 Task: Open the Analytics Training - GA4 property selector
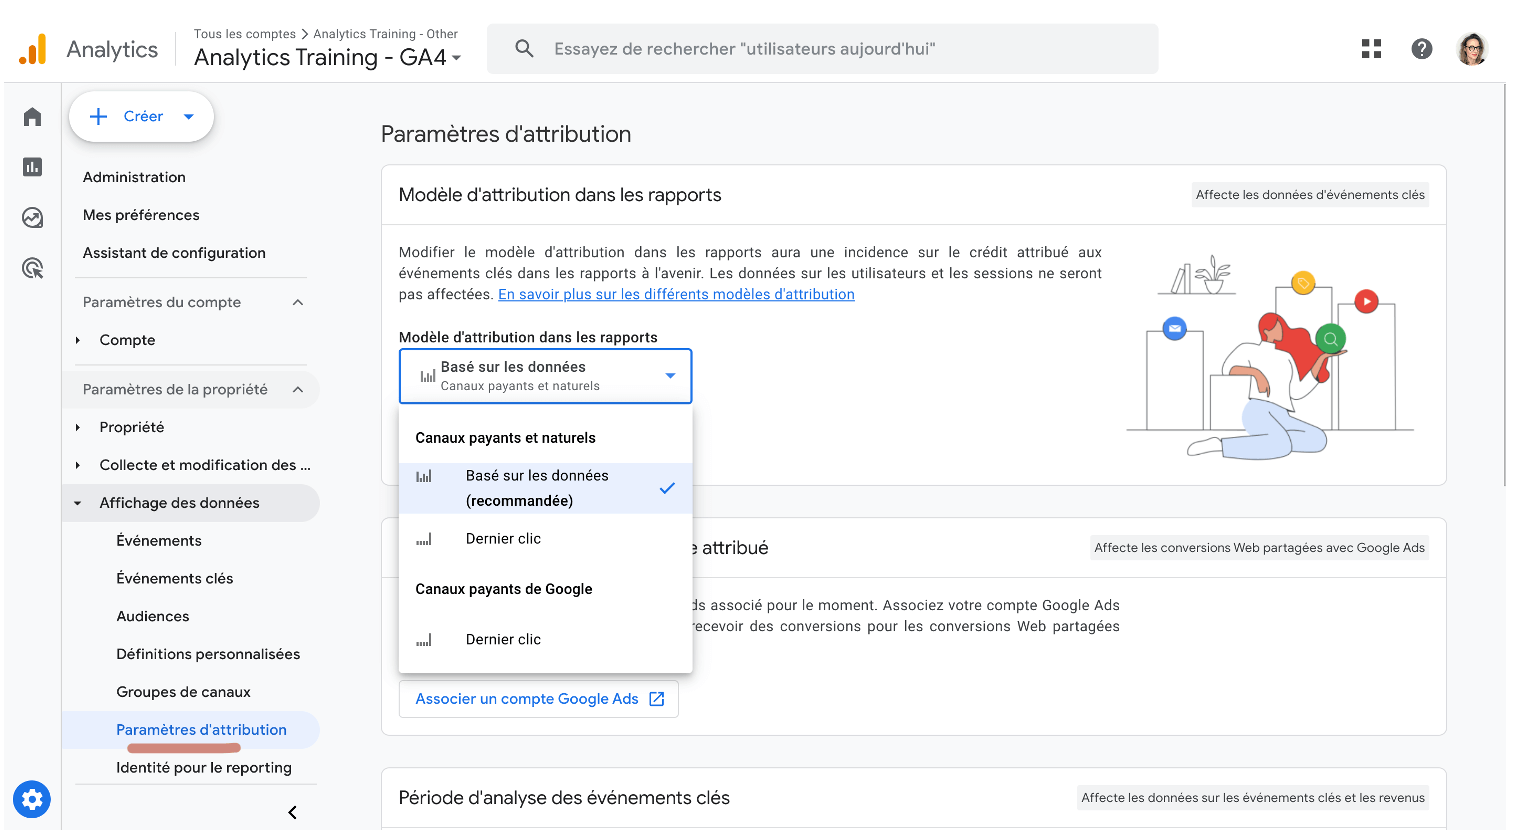[328, 57]
